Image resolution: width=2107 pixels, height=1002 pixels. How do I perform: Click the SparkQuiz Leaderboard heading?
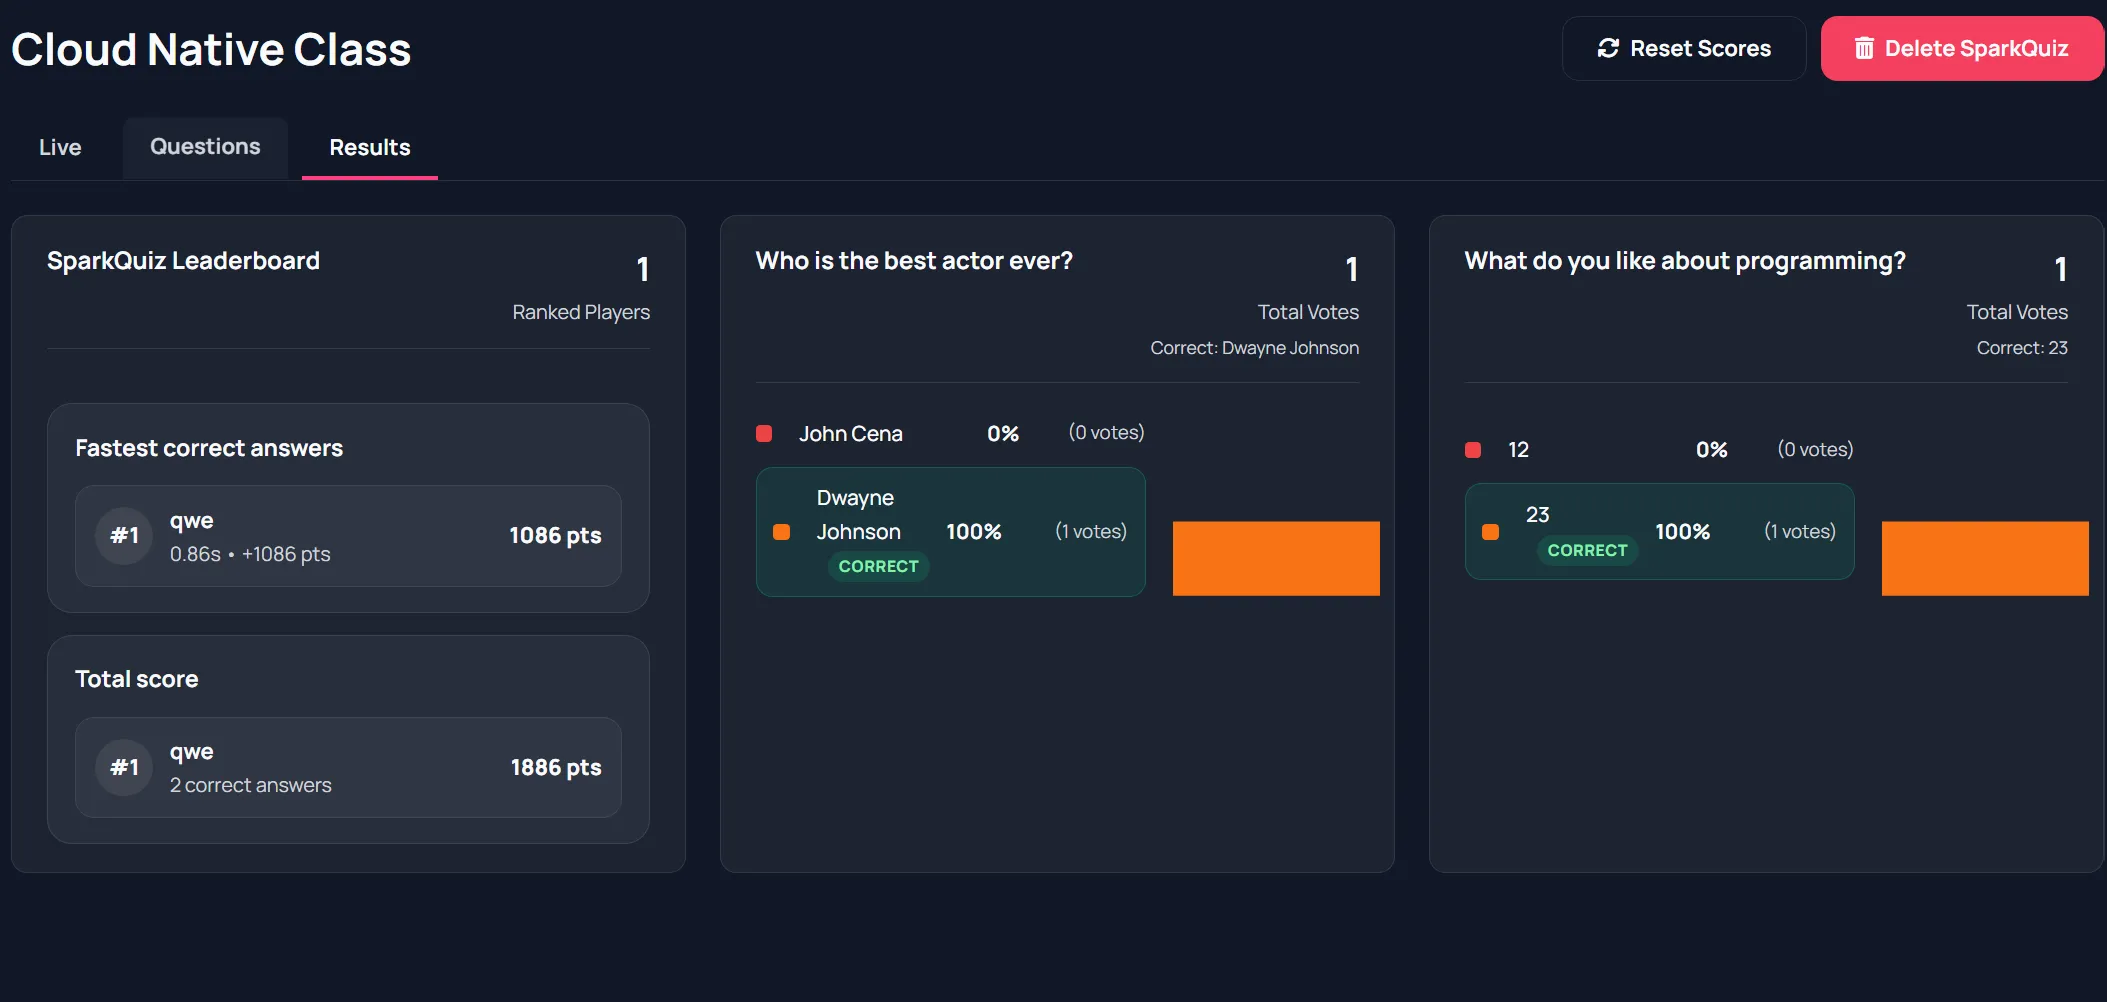pyautogui.click(x=183, y=260)
